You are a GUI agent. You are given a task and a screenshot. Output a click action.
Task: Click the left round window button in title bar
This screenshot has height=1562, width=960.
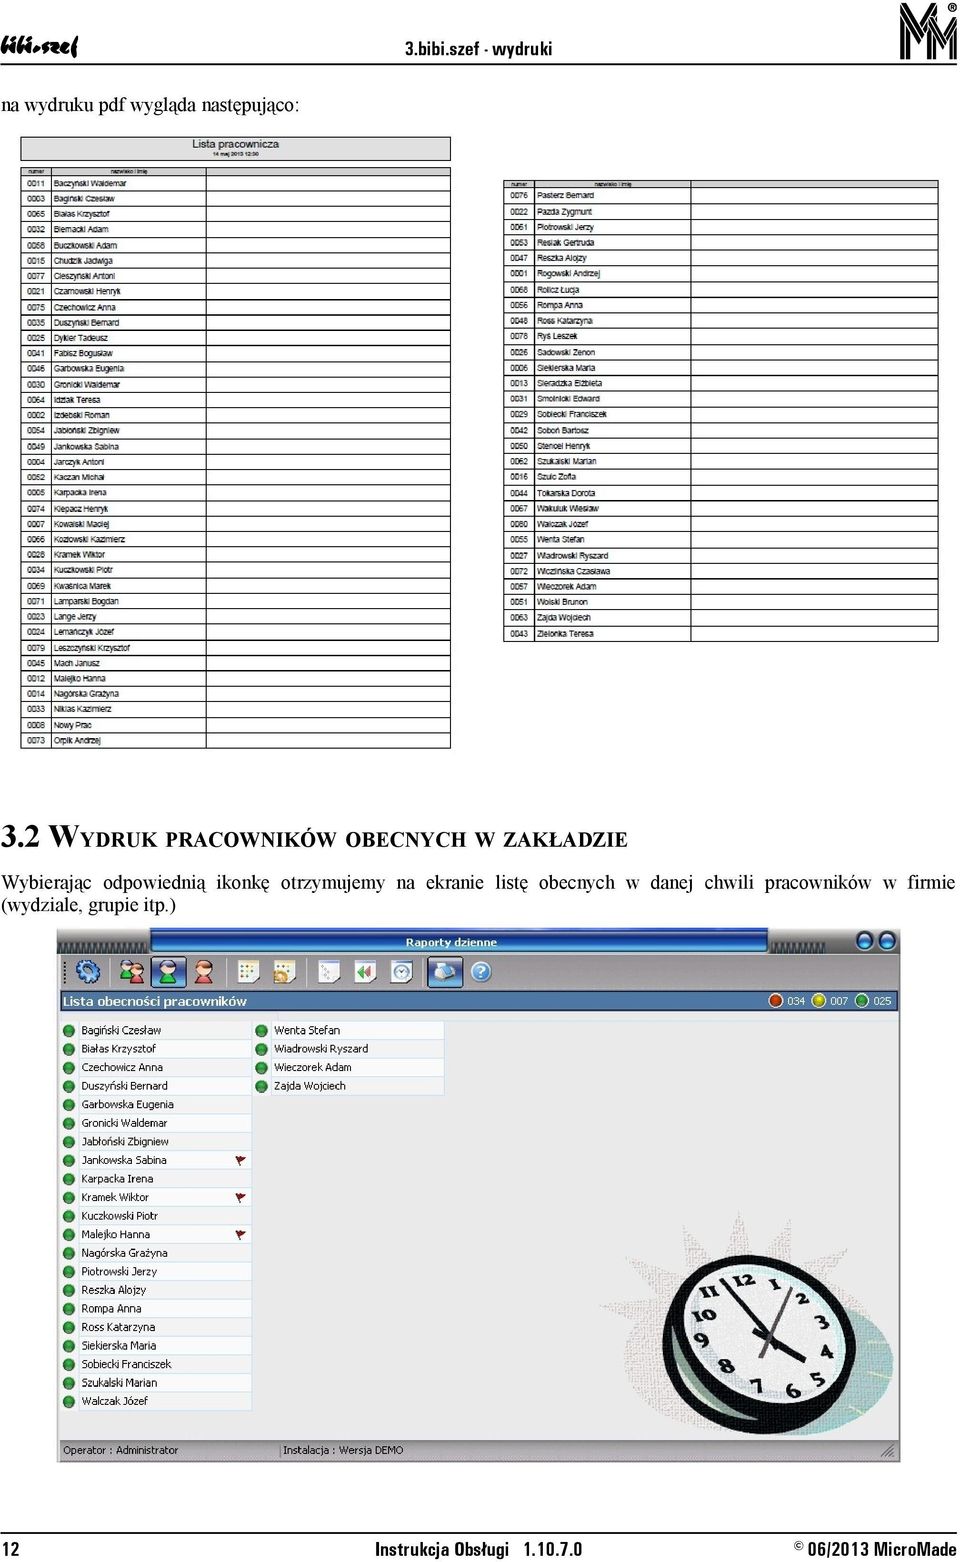(x=864, y=941)
